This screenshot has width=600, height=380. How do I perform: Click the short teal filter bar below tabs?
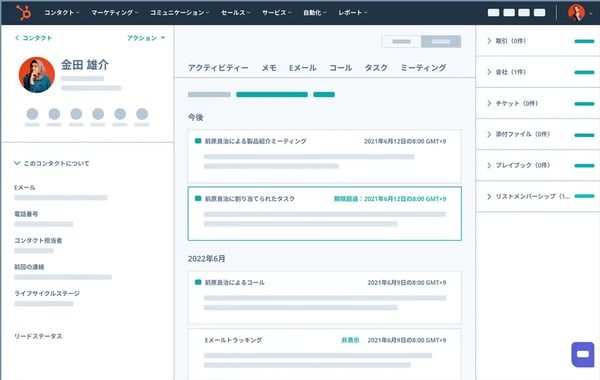(324, 95)
